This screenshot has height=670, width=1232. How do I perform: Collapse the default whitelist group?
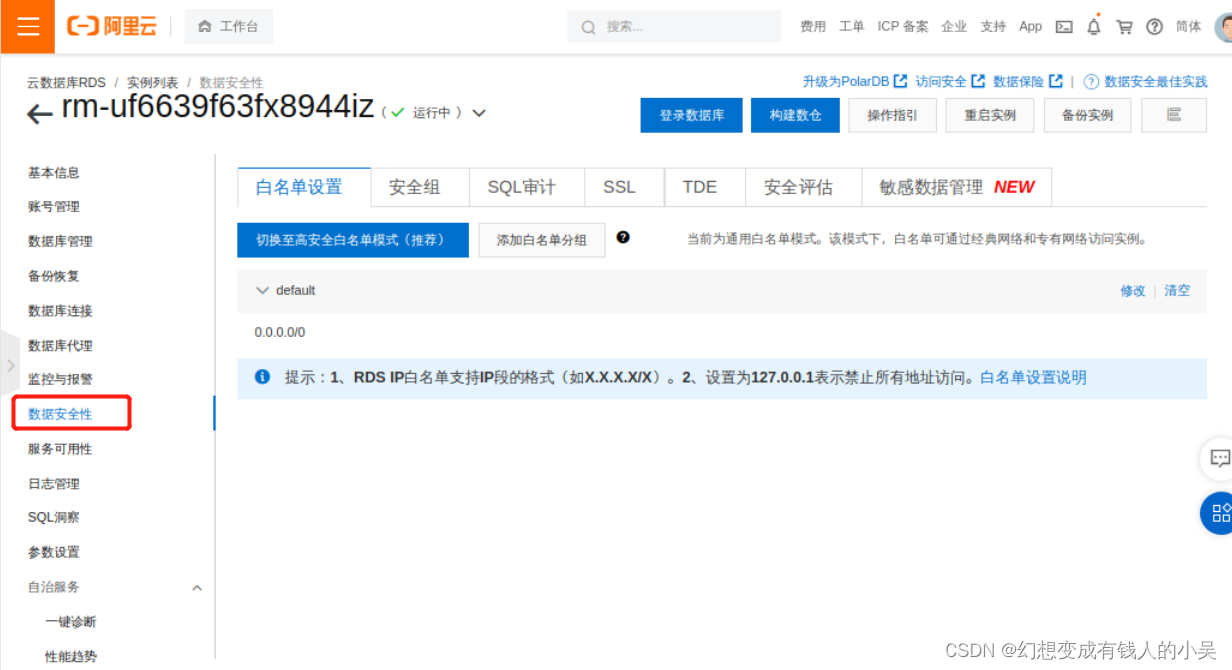[x=262, y=290]
